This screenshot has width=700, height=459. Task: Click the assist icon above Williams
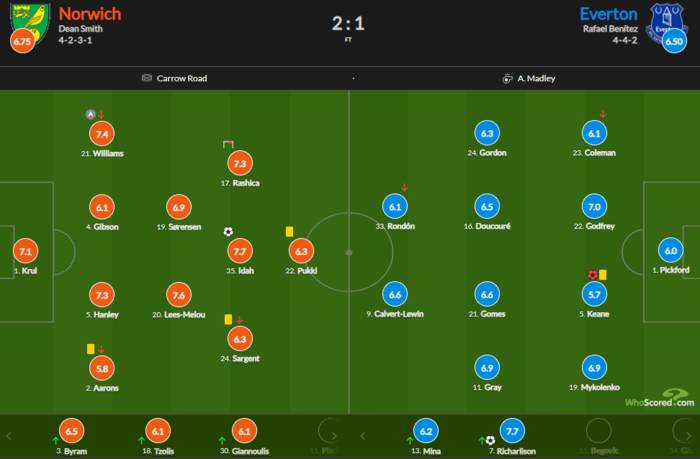tap(90, 113)
